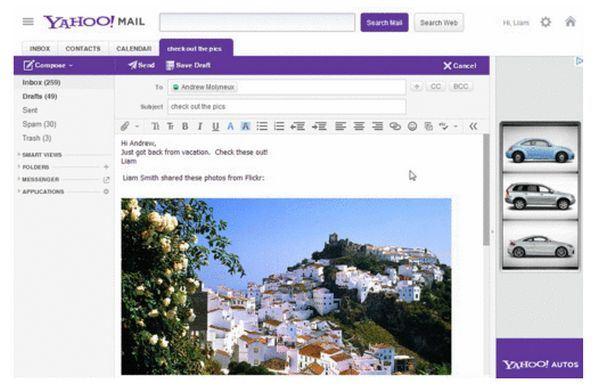
Task: Align text left
Action: (x=340, y=126)
